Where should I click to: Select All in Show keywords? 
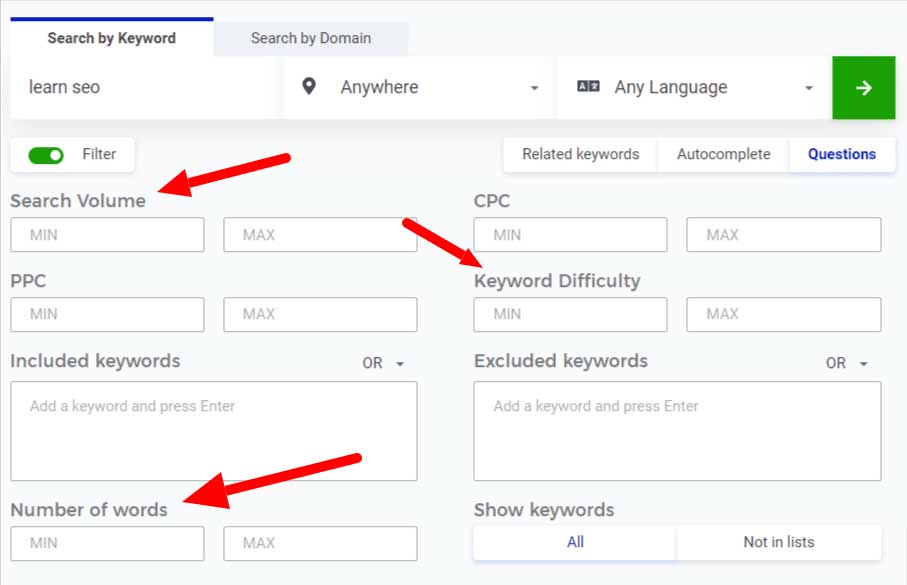pos(574,542)
